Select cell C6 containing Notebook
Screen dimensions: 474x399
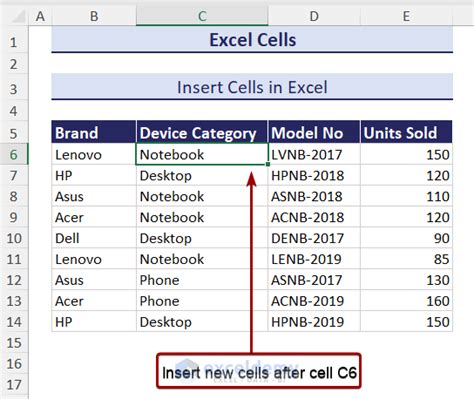[202, 154]
